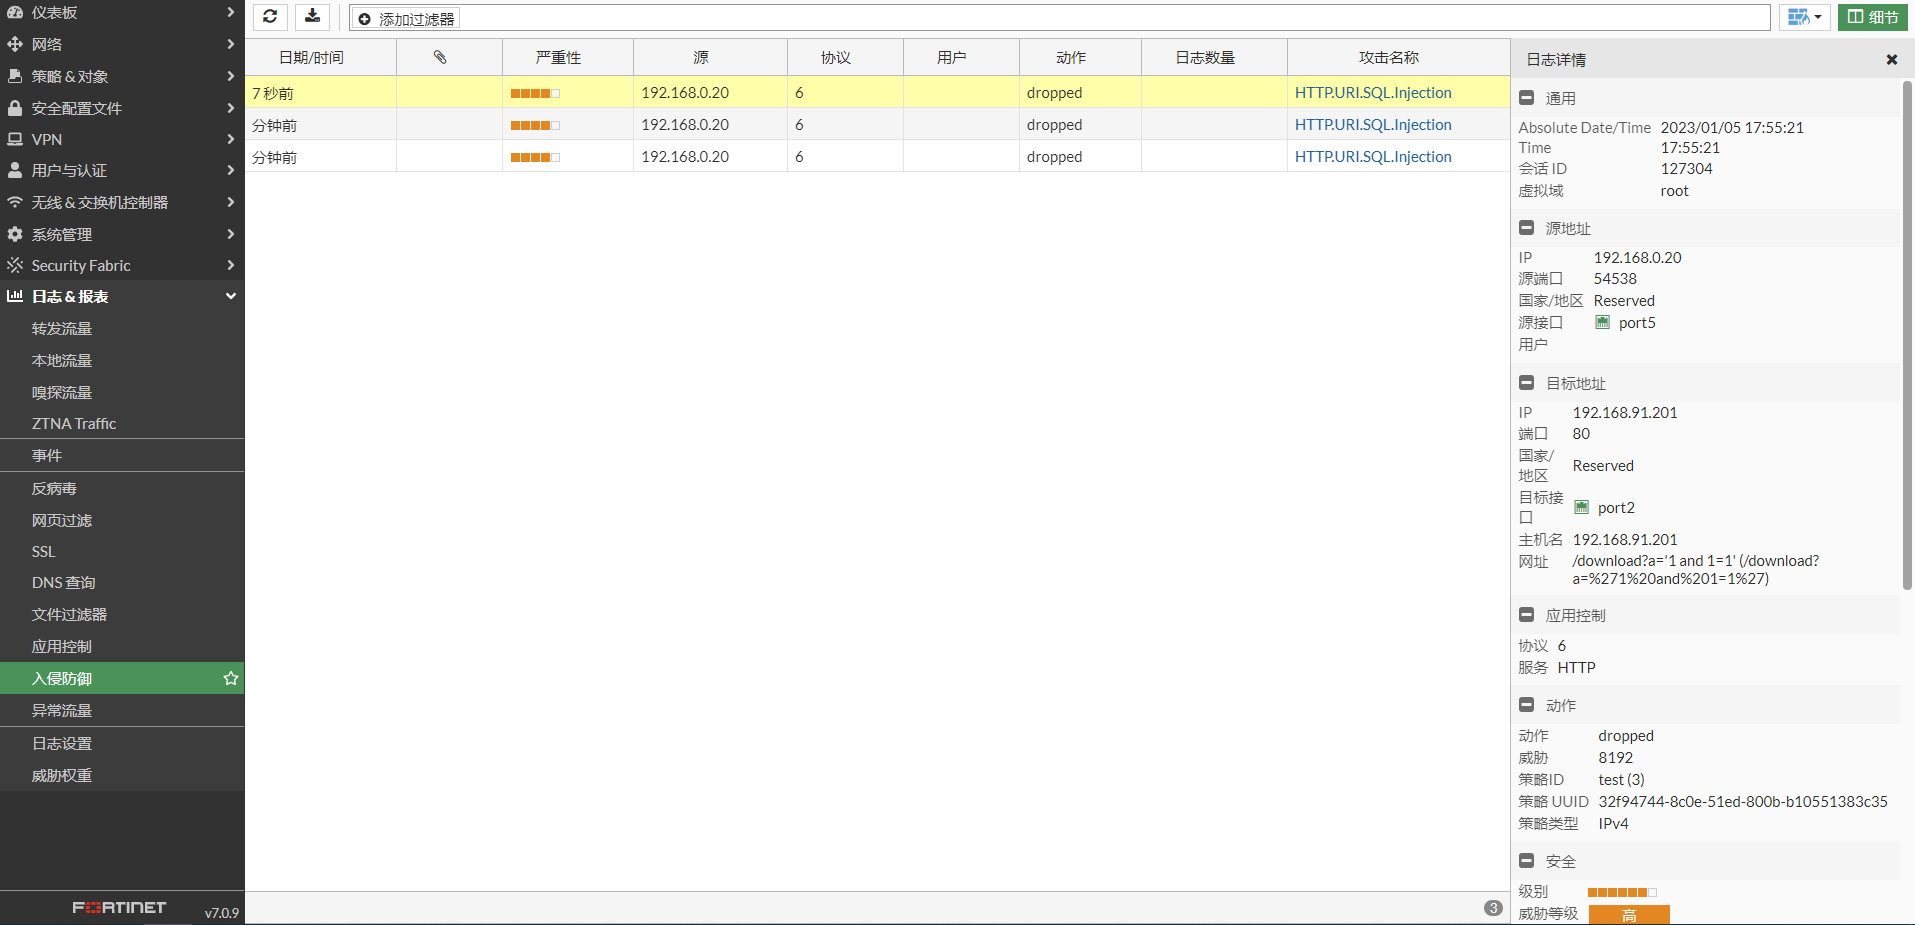
Task: Close the 日志详情 panel
Action: tap(1891, 60)
